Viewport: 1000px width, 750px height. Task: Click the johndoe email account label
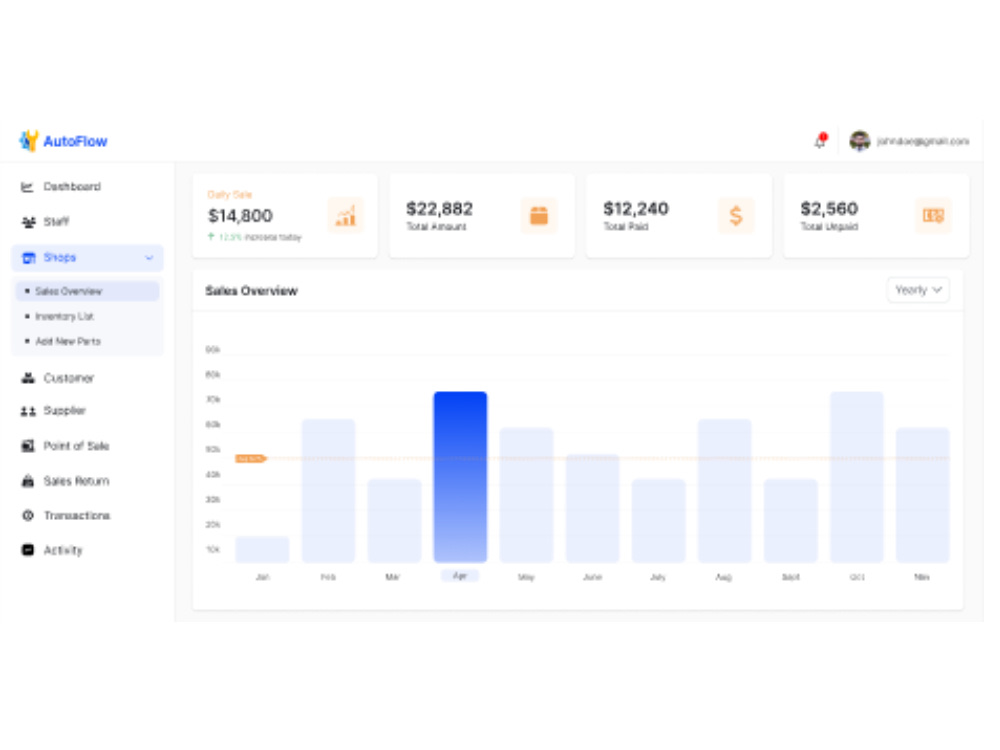(923, 141)
